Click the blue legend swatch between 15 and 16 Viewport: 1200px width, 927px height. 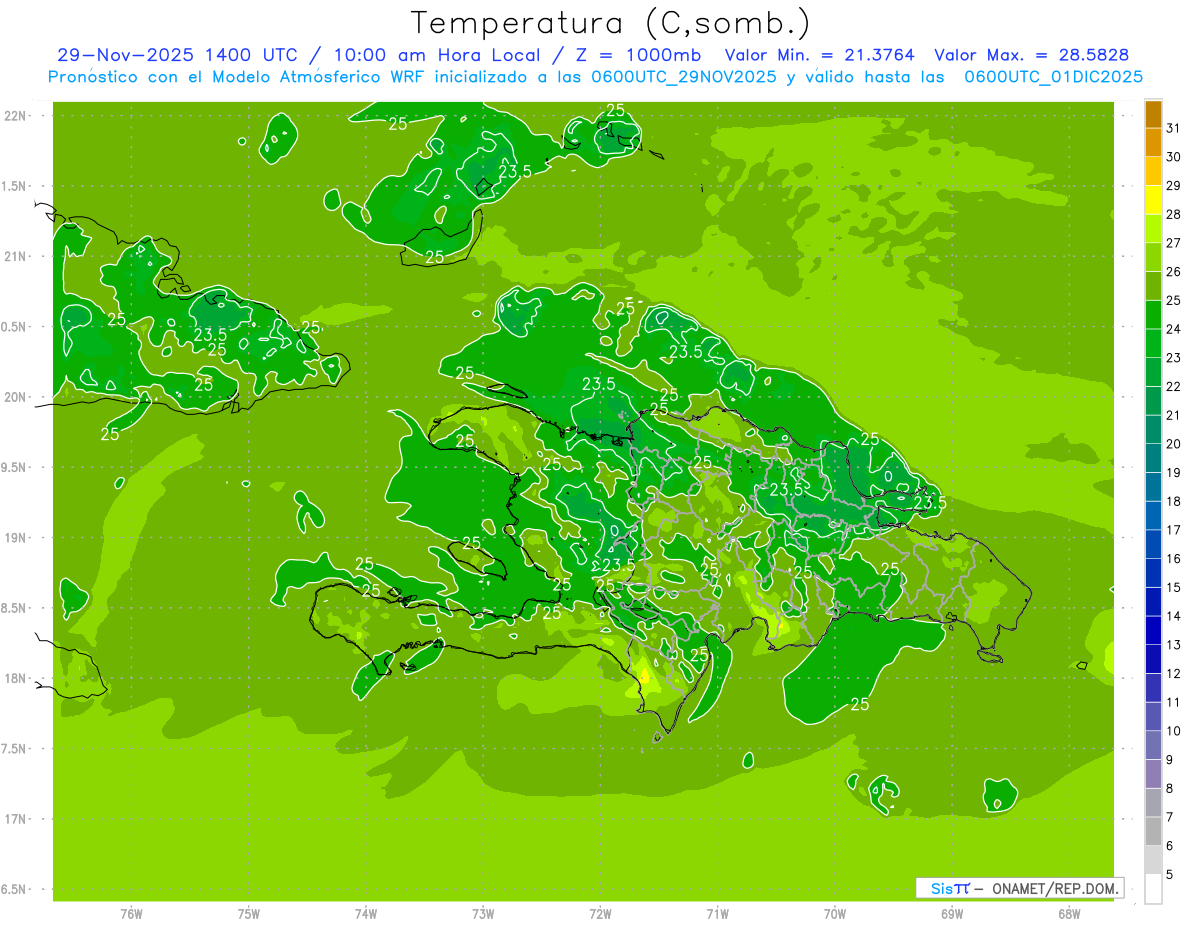(1153, 573)
